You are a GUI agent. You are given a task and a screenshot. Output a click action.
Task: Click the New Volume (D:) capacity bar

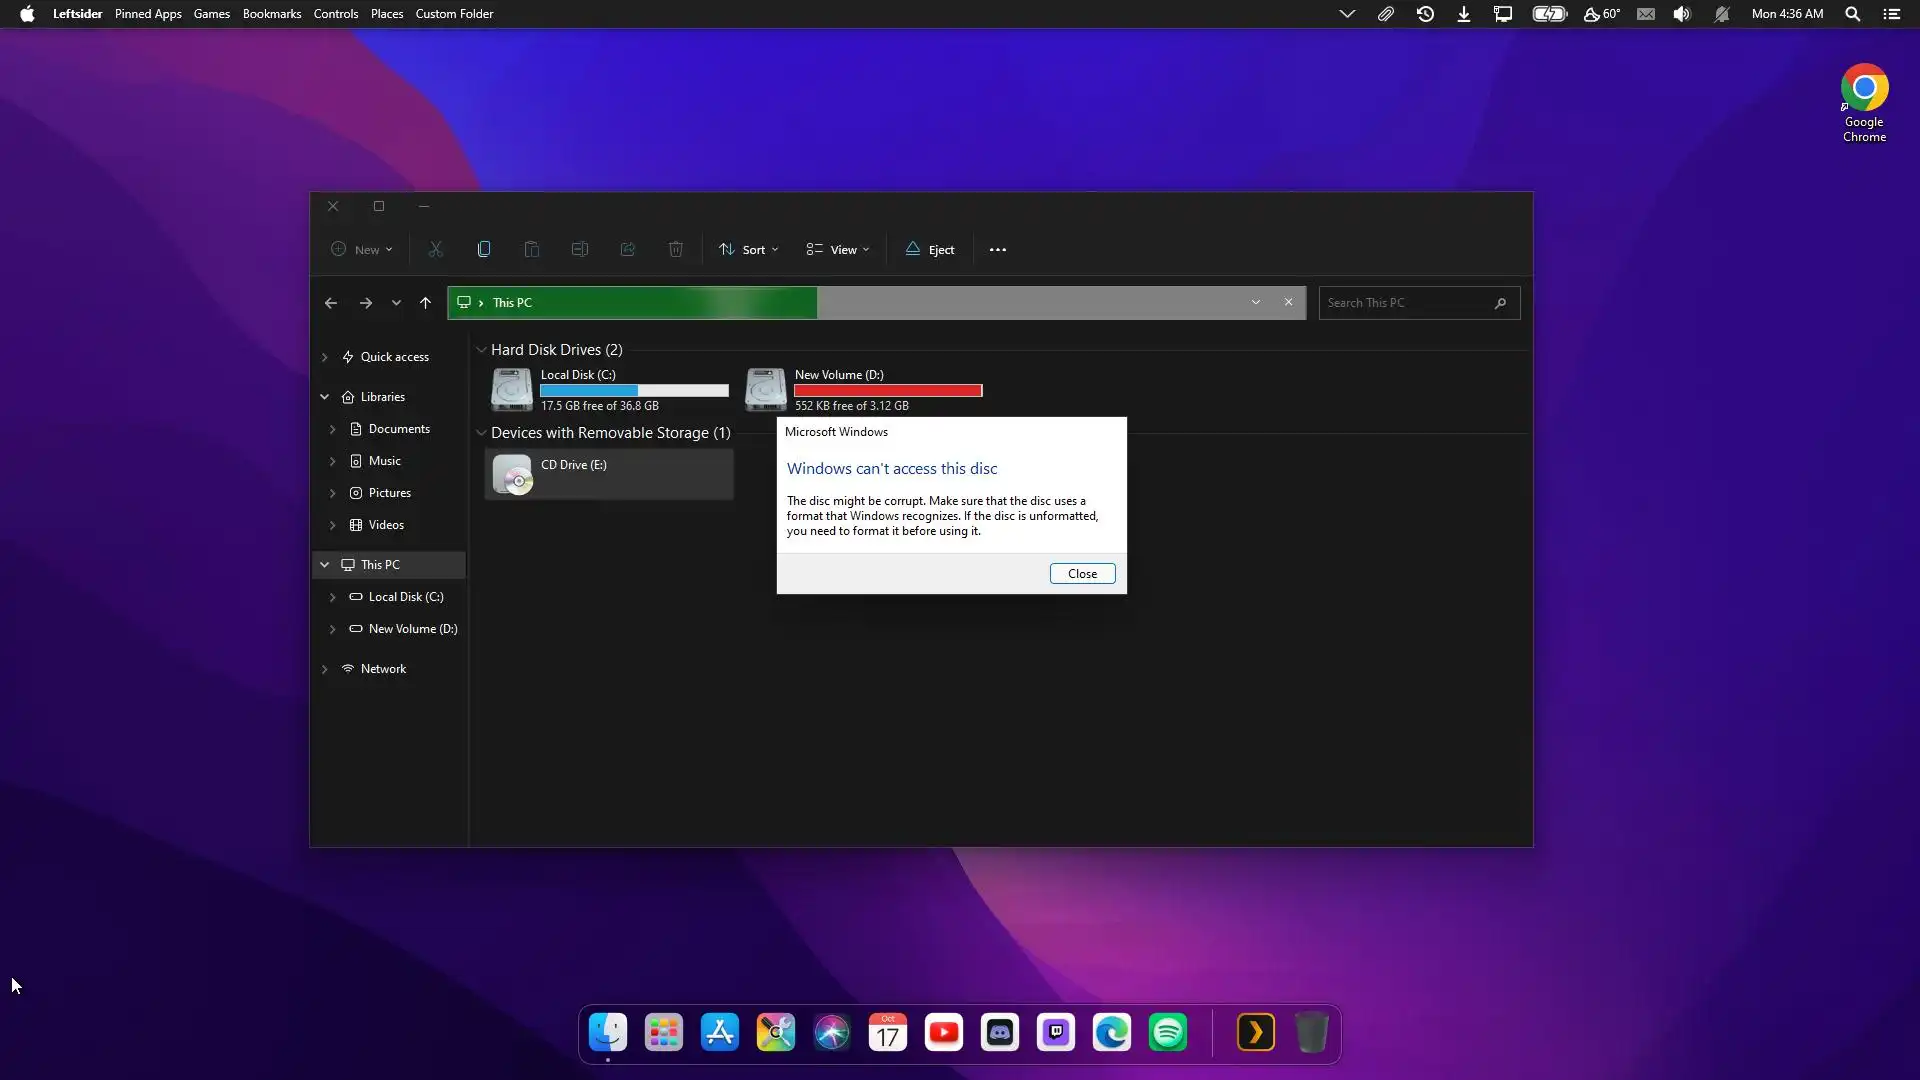[888, 391]
